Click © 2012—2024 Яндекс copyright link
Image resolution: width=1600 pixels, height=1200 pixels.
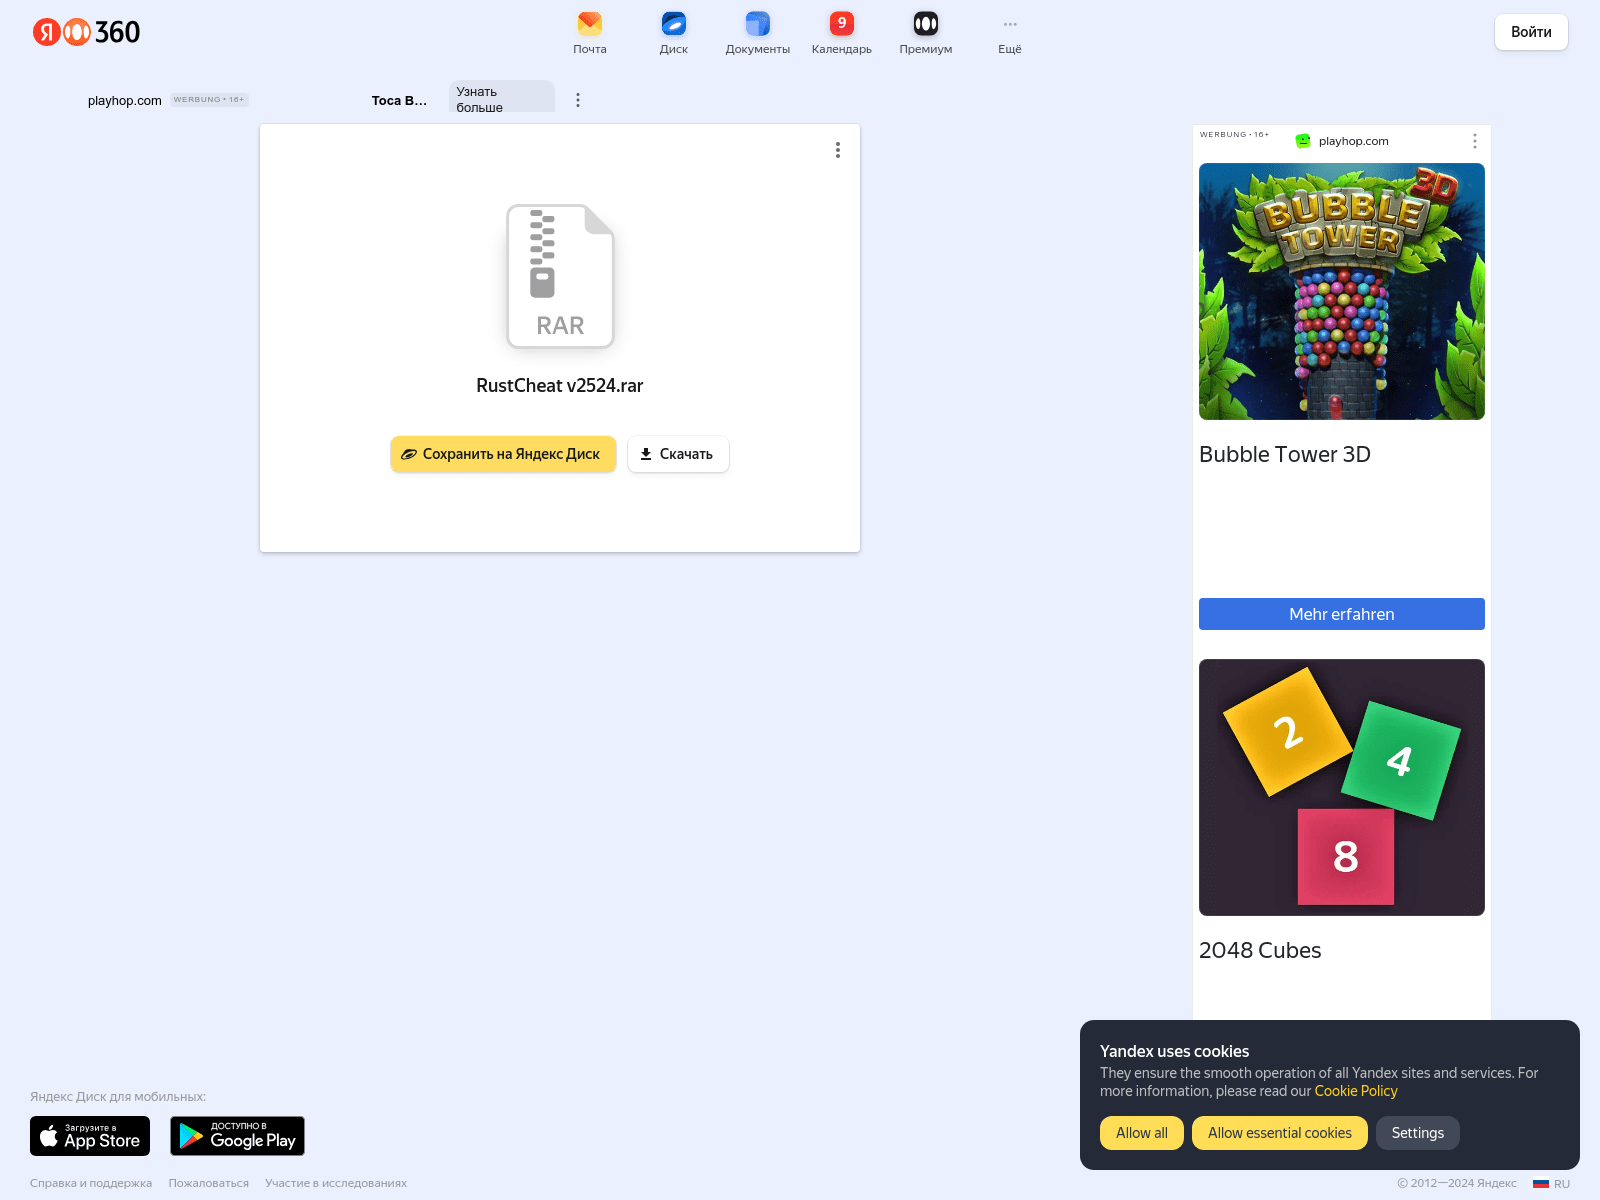(x=1457, y=1183)
